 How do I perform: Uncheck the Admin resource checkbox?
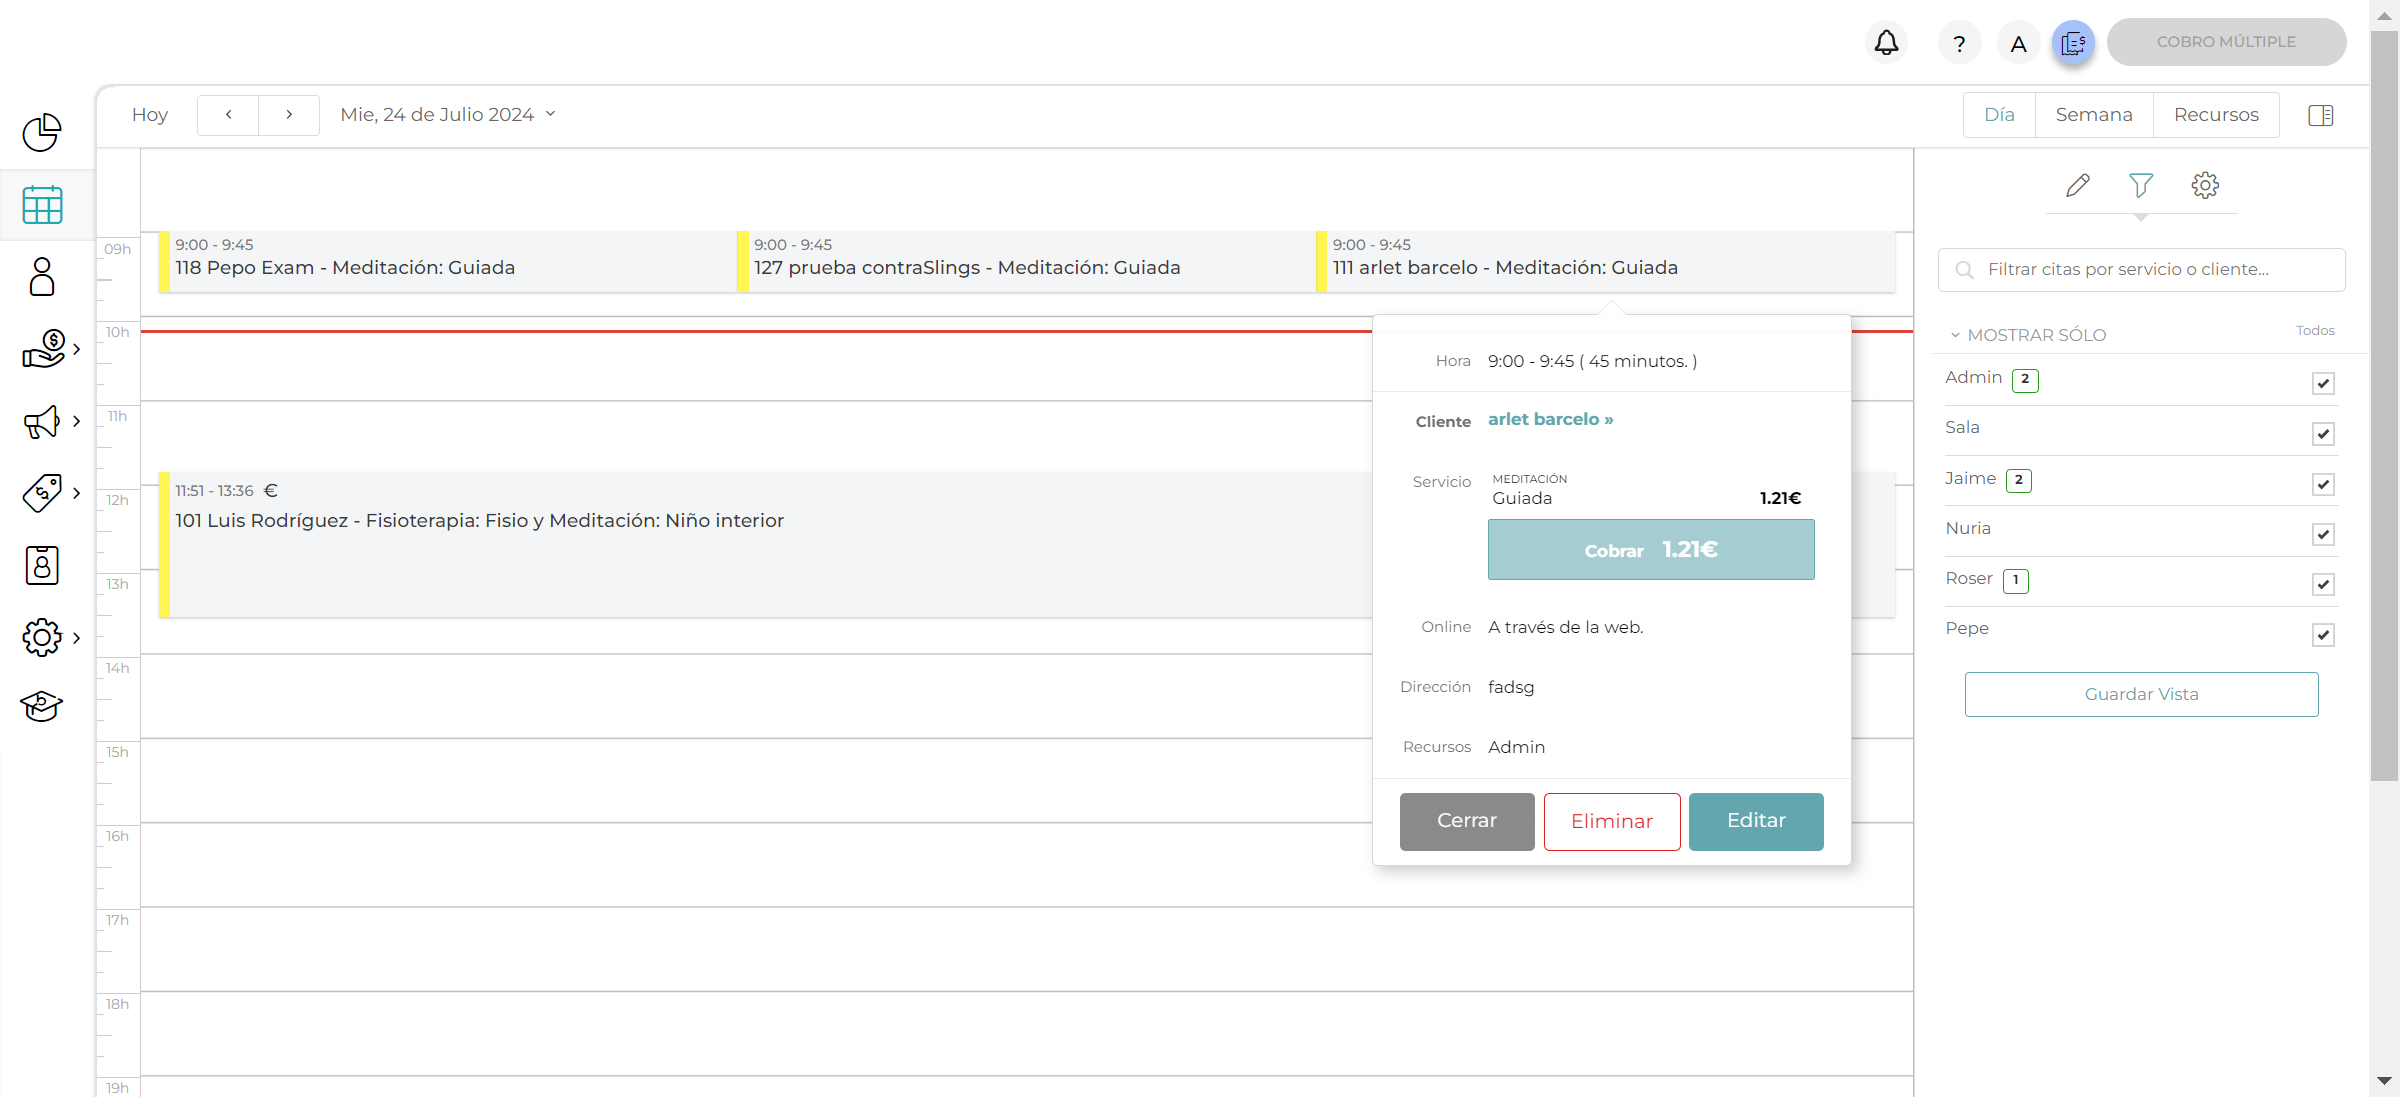click(x=2323, y=384)
